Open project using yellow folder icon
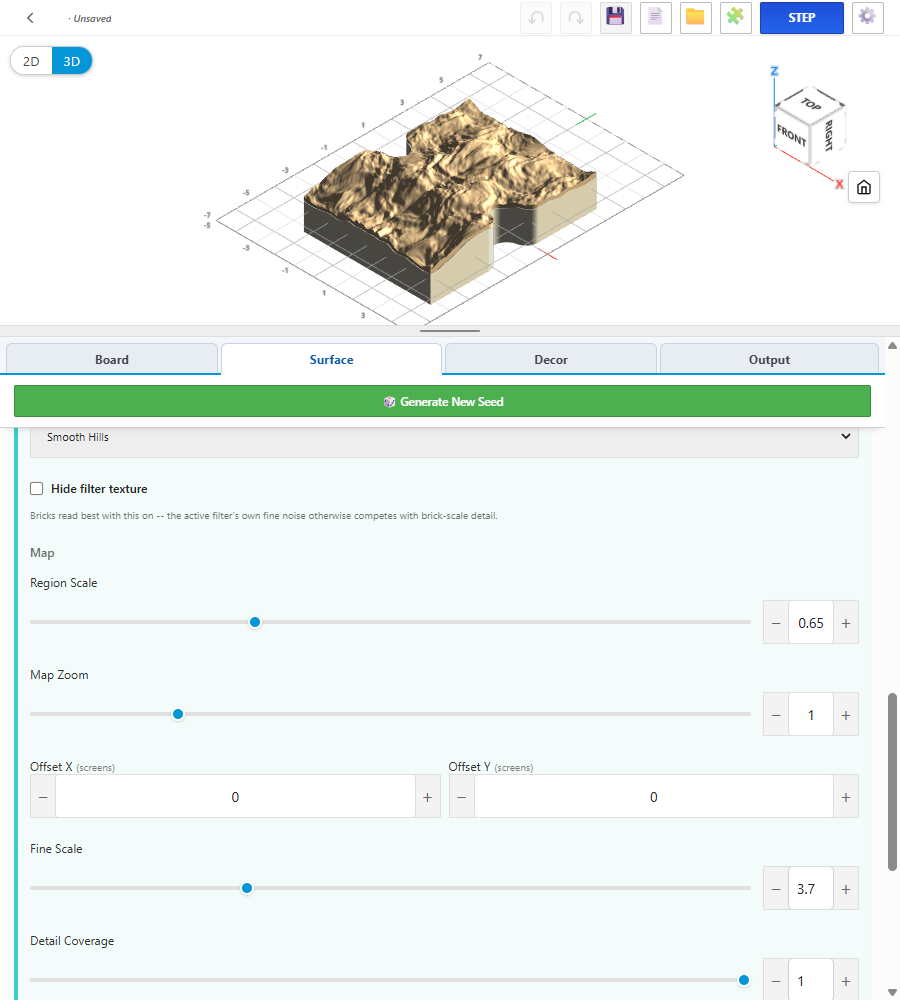This screenshot has width=900, height=1000. tap(695, 18)
